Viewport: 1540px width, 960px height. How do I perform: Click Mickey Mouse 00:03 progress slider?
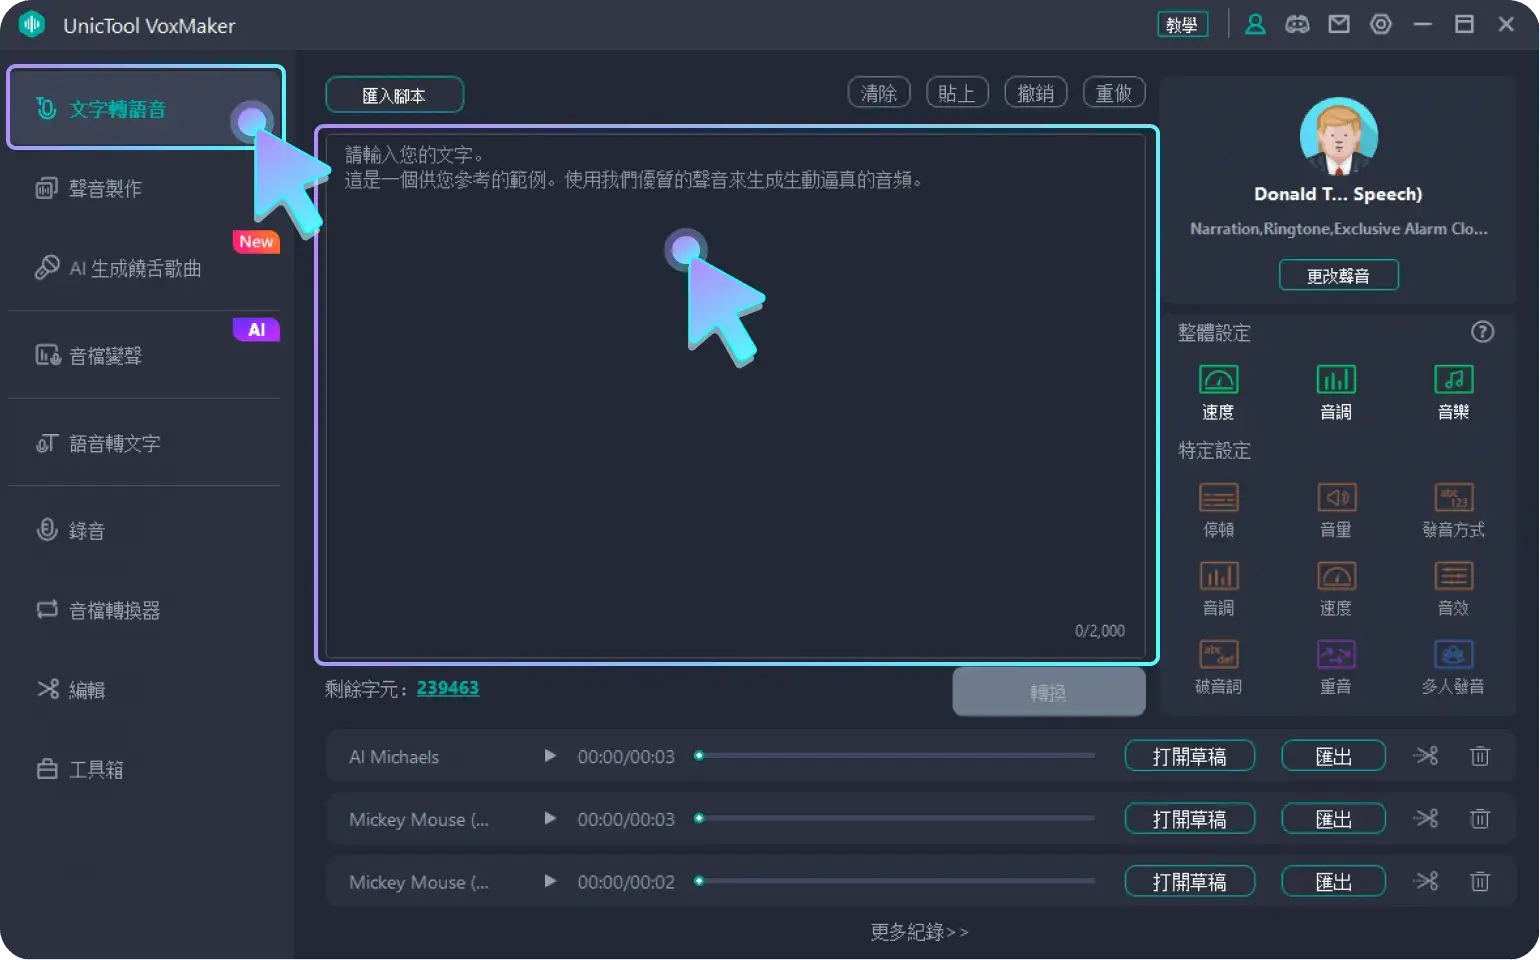(x=896, y=818)
